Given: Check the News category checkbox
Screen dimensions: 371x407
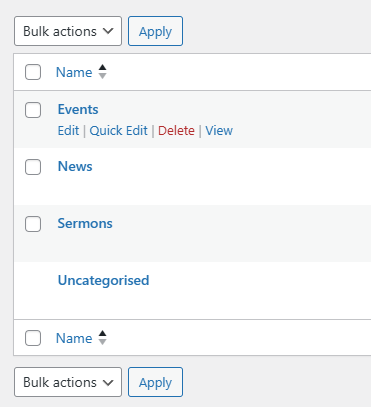Looking at the screenshot, I should coord(33,167).
